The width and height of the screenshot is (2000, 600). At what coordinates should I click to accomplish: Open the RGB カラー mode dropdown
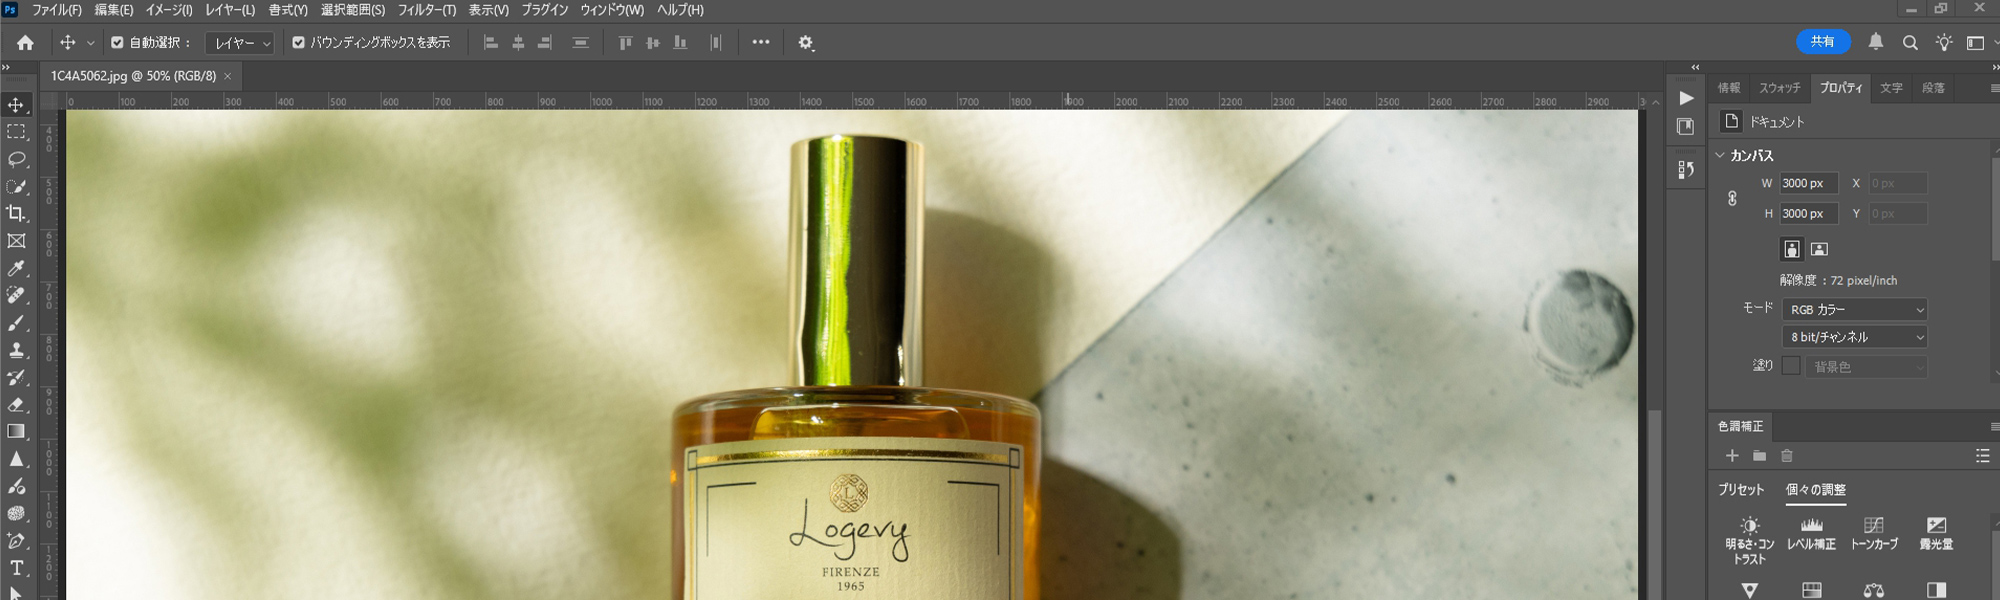click(1854, 310)
